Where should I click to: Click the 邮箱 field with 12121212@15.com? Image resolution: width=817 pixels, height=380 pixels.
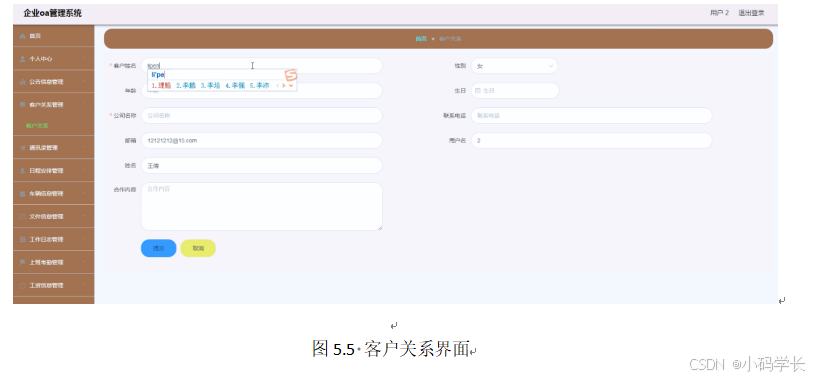[x=262, y=141]
